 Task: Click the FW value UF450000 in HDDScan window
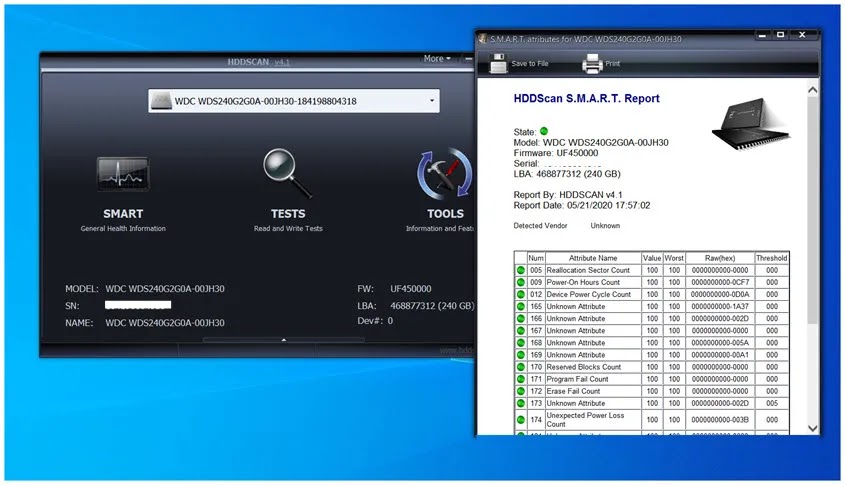(411, 289)
